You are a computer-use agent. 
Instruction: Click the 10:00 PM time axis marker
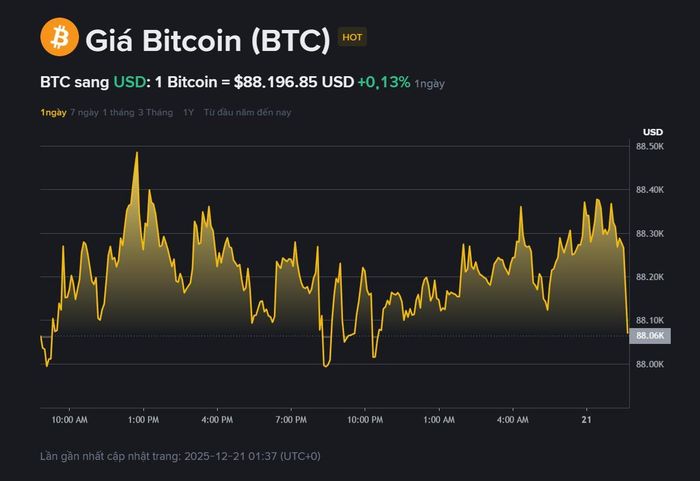[x=364, y=420]
